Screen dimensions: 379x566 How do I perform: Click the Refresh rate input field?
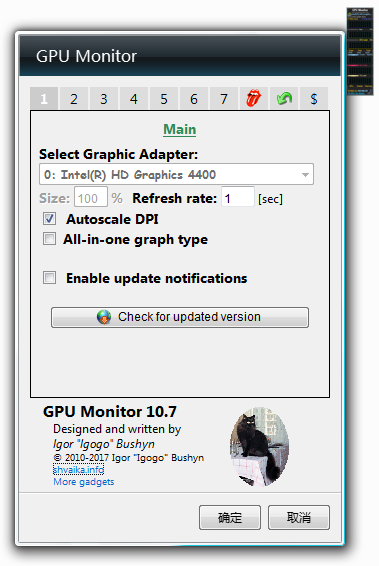[x=238, y=197]
